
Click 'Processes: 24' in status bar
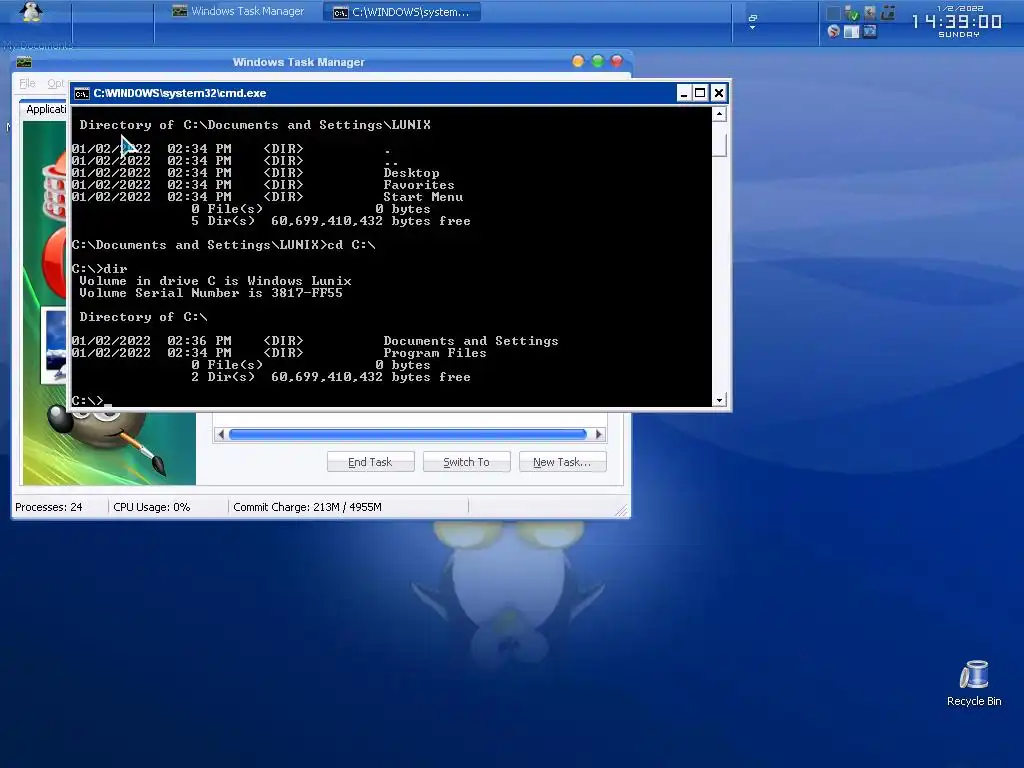(x=48, y=507)
